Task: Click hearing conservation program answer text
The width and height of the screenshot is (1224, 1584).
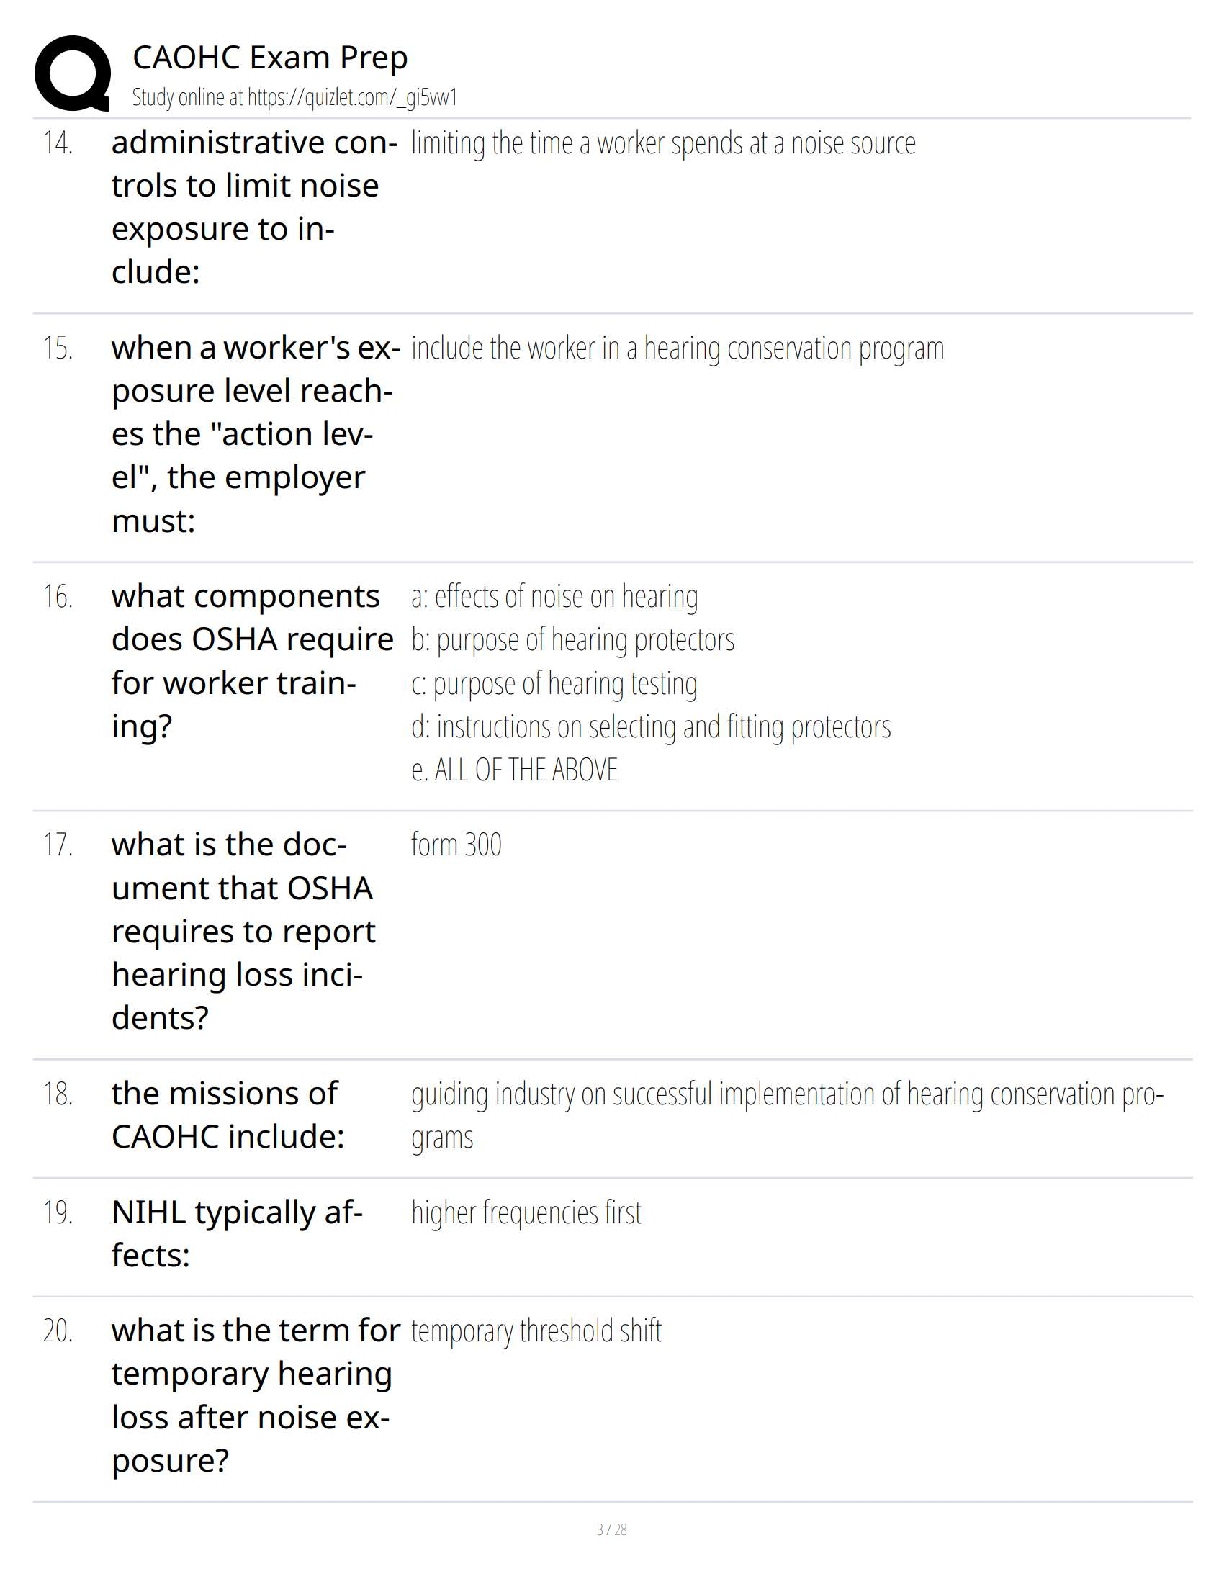Action: pyautogui.click(x=677, y=348)
